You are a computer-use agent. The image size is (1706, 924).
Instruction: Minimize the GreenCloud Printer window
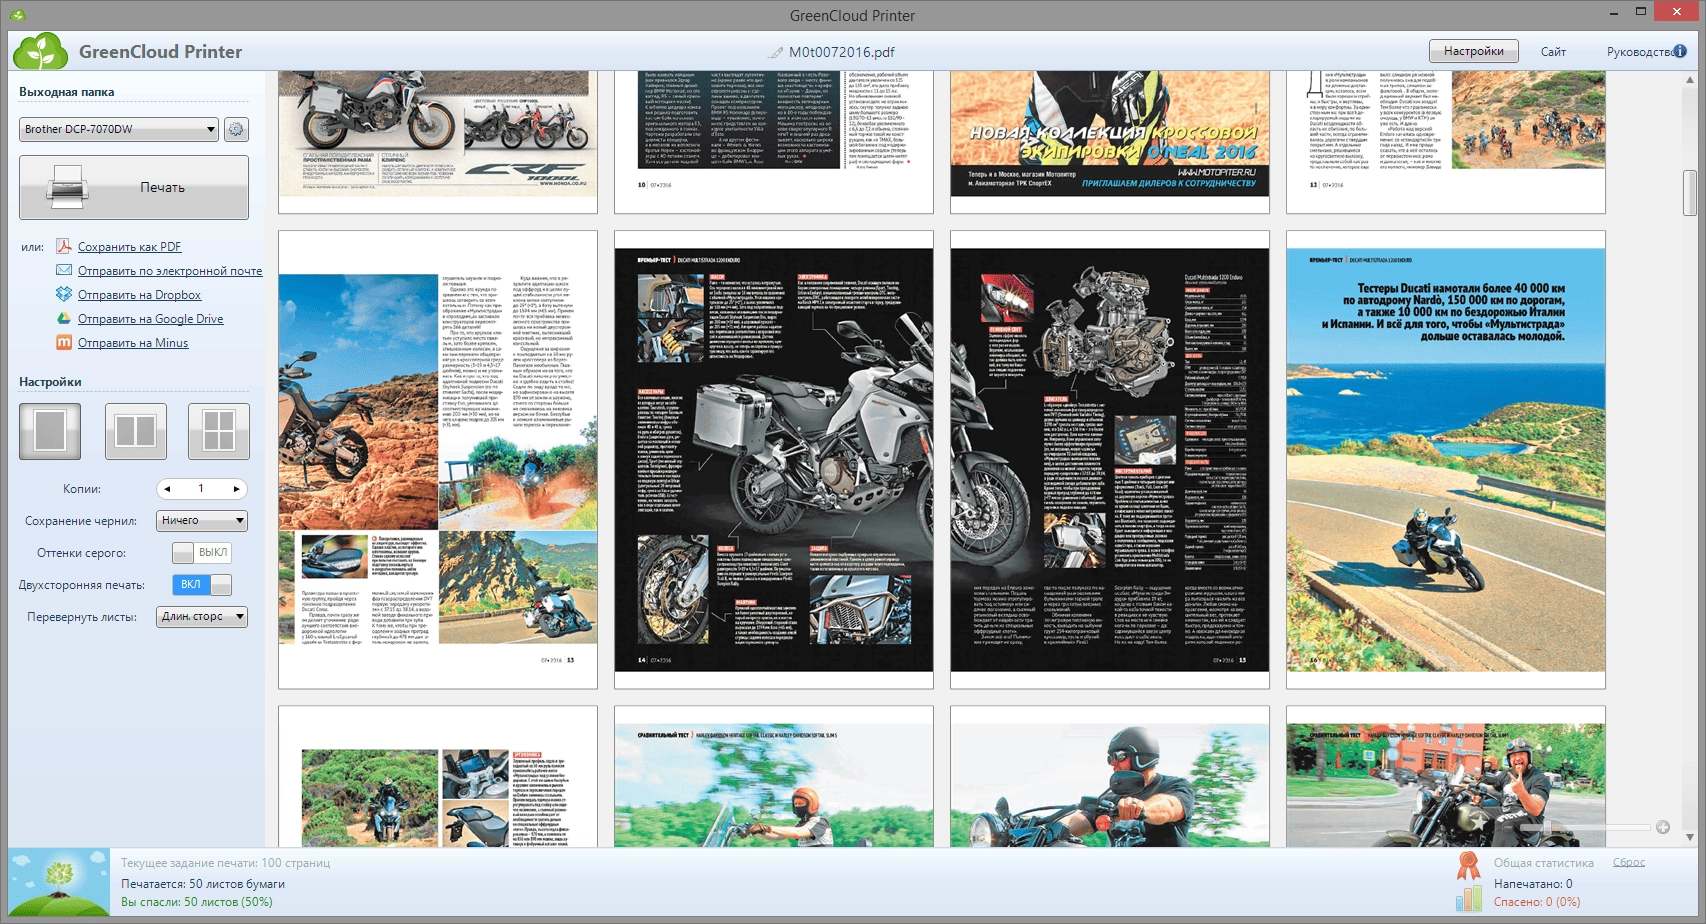point(1612,12)
